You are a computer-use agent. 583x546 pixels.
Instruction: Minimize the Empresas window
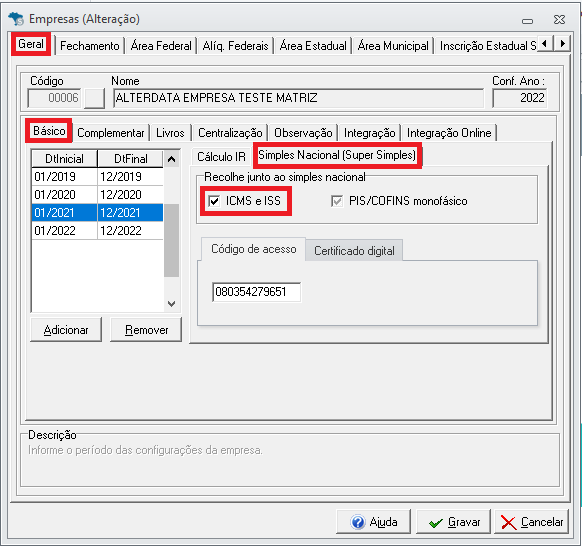(x=527, y=21)
